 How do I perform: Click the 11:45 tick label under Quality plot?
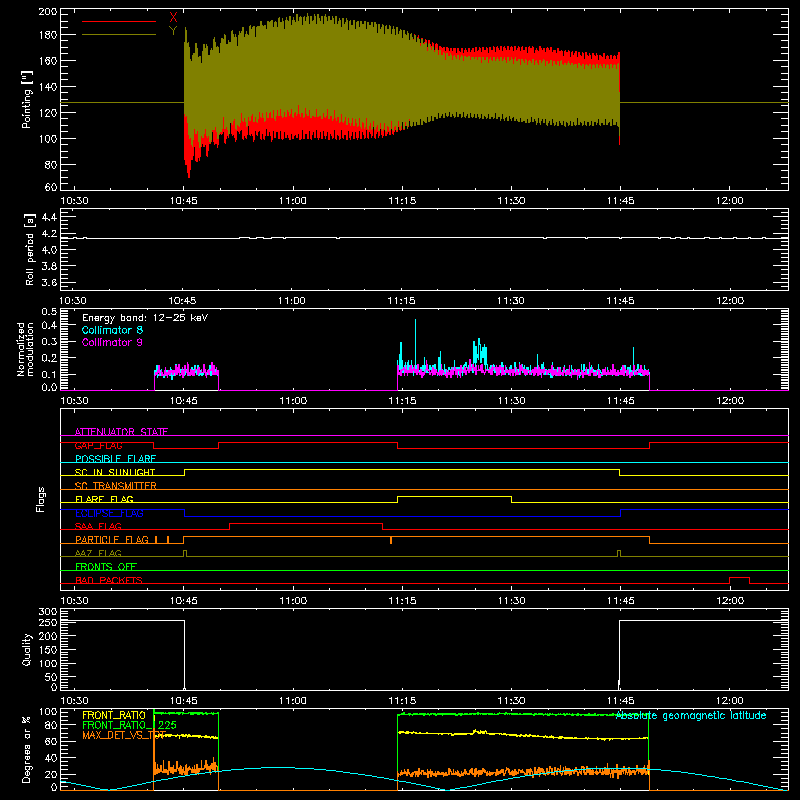620,701
